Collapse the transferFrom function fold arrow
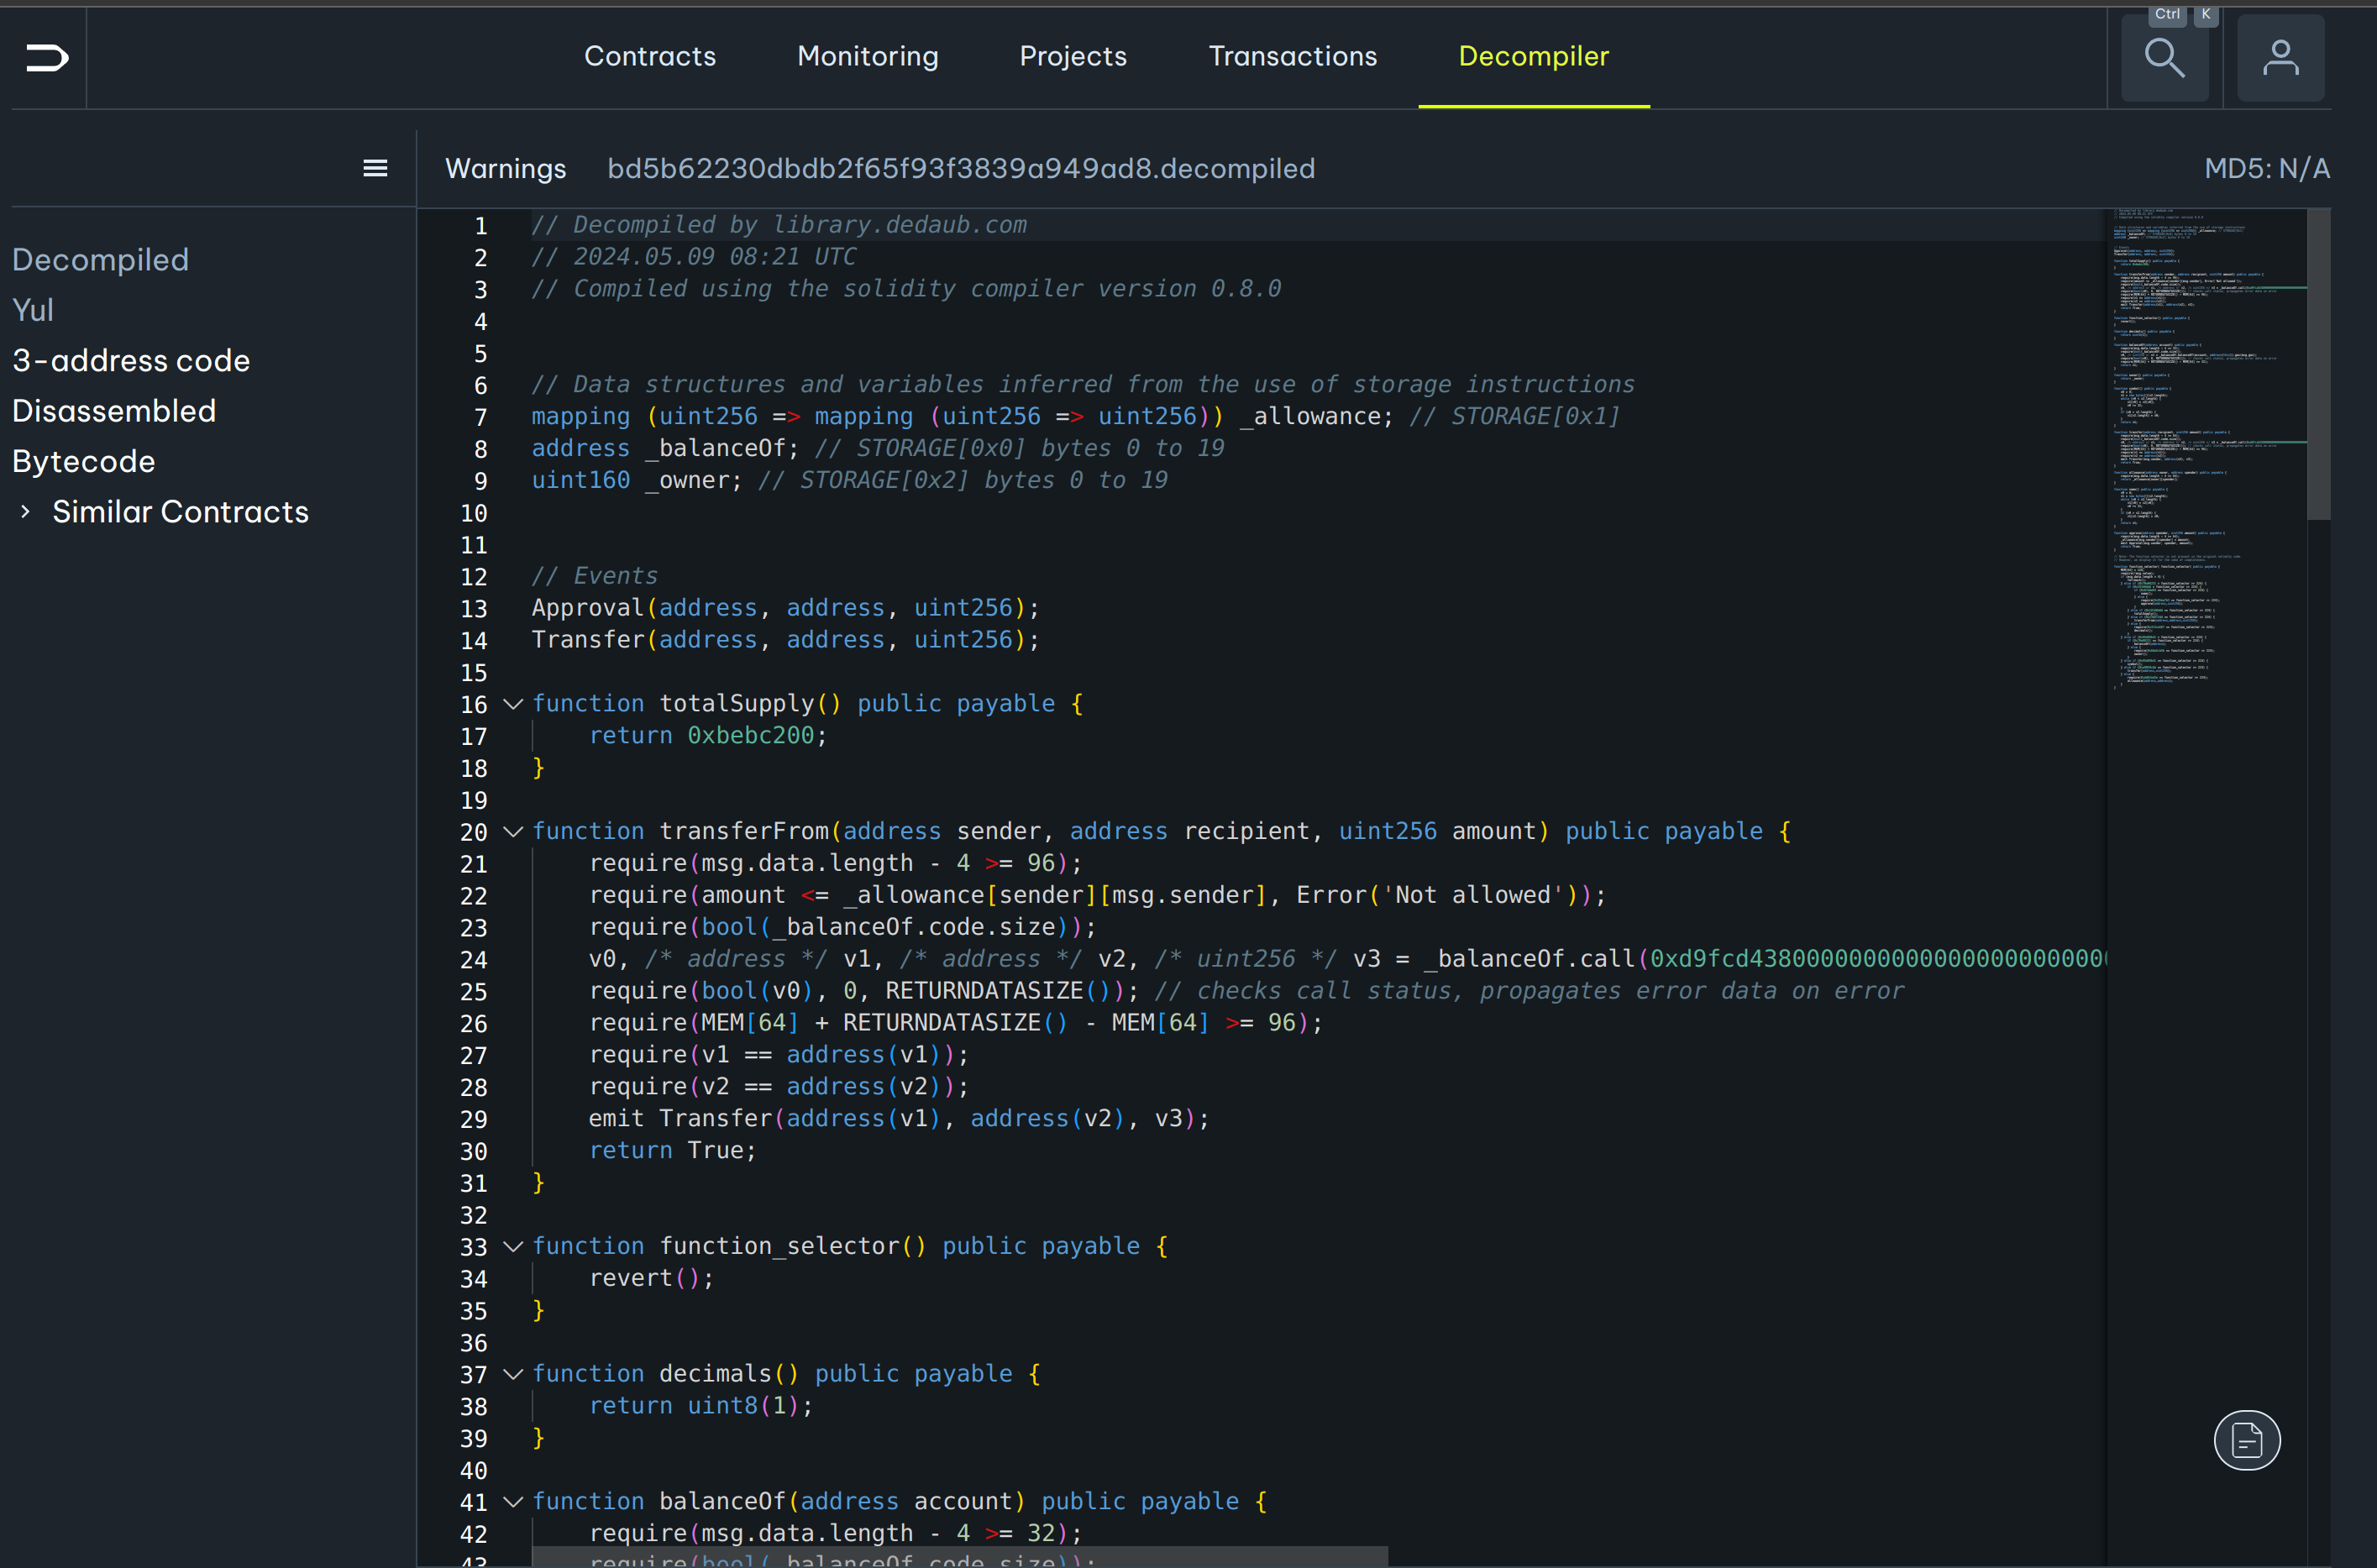The height and width of the screenshot is (1568, 2377). click(x=513, y=832)
